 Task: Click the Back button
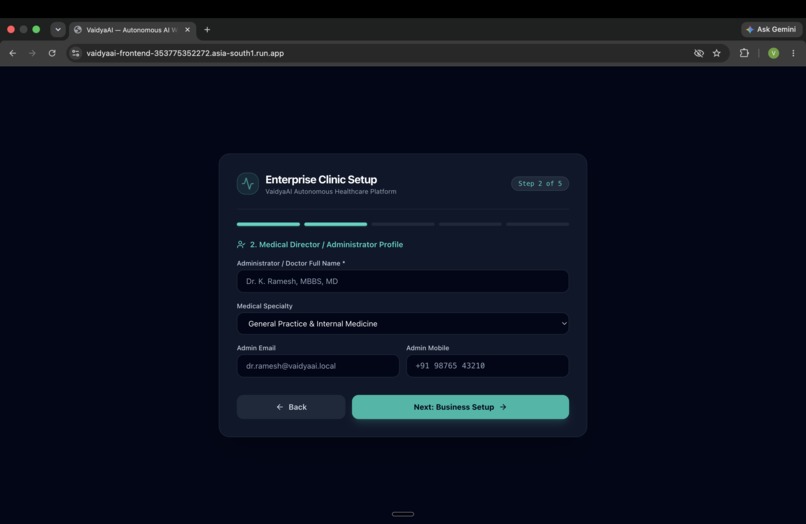click(x=291, y=407)
